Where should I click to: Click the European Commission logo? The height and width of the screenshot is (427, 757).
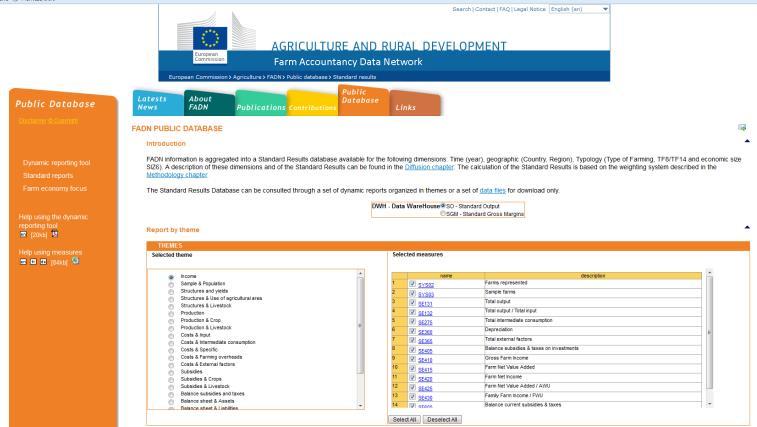210,44
